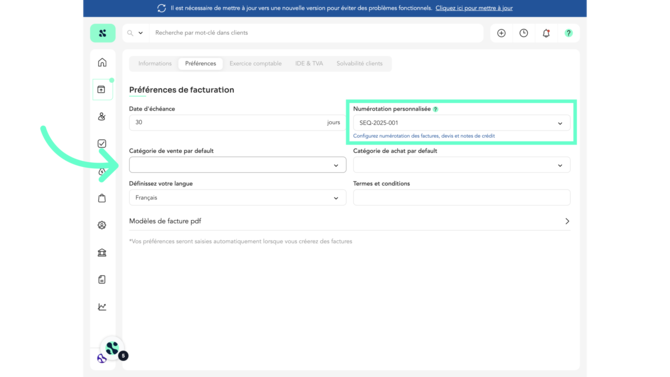Click the checkbox tasks sidebar icon
670x377 pixels.
[x=102, y=144]
